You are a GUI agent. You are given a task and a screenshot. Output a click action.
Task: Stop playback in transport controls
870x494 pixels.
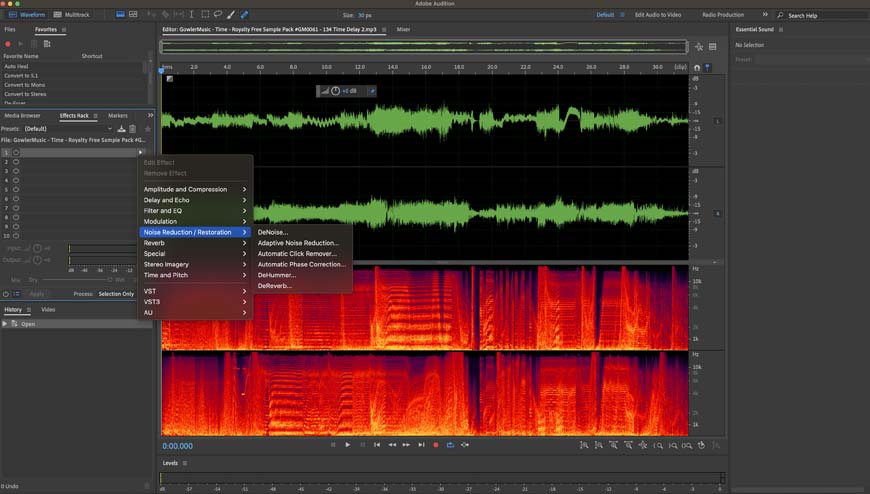[333, 445]
